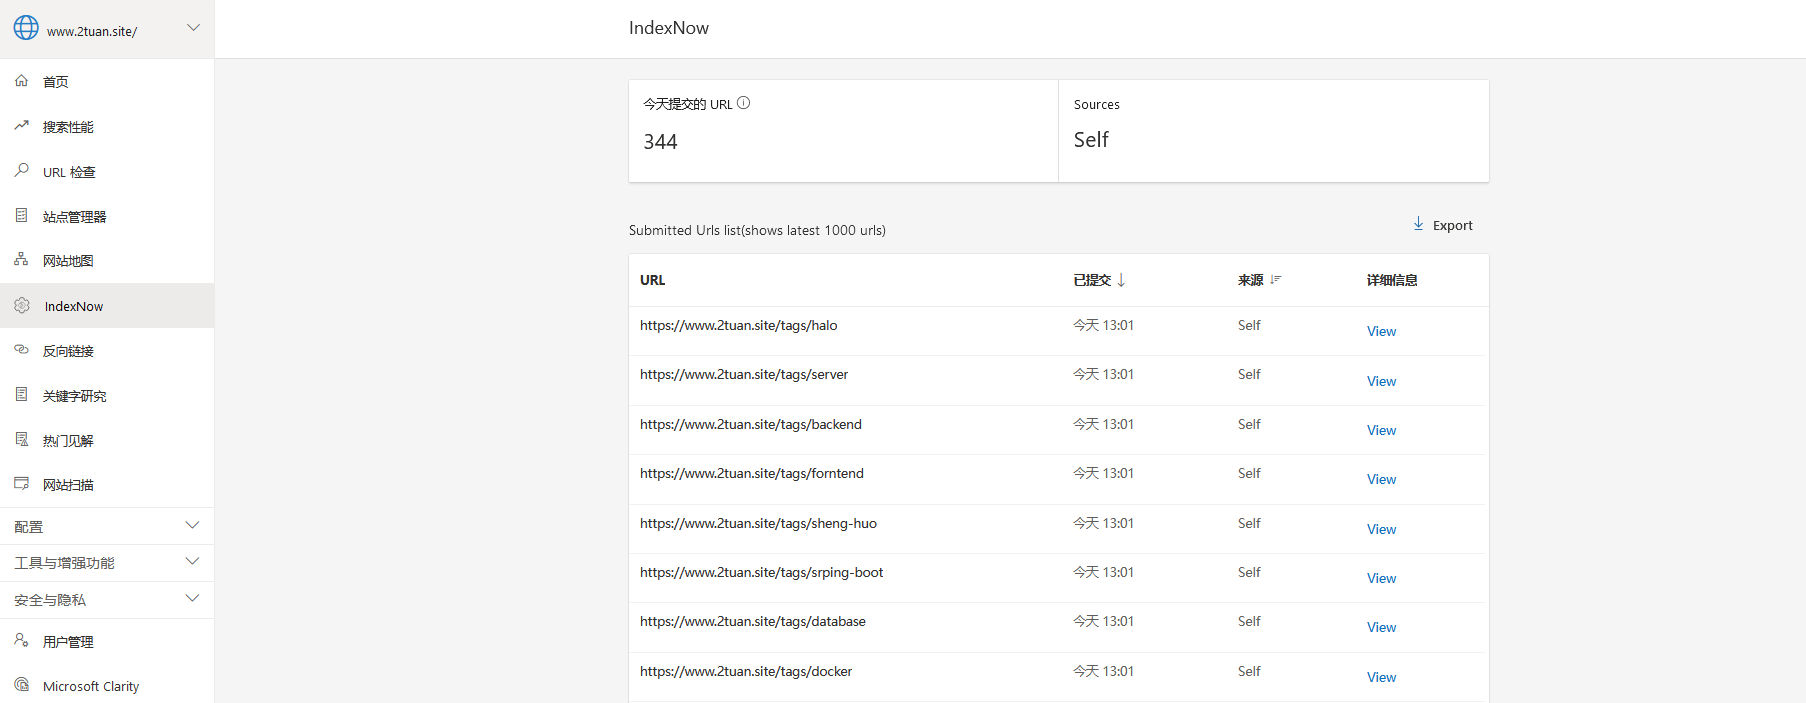Click the URL column header
1806x703 pixels.
[x=653, y=280]
